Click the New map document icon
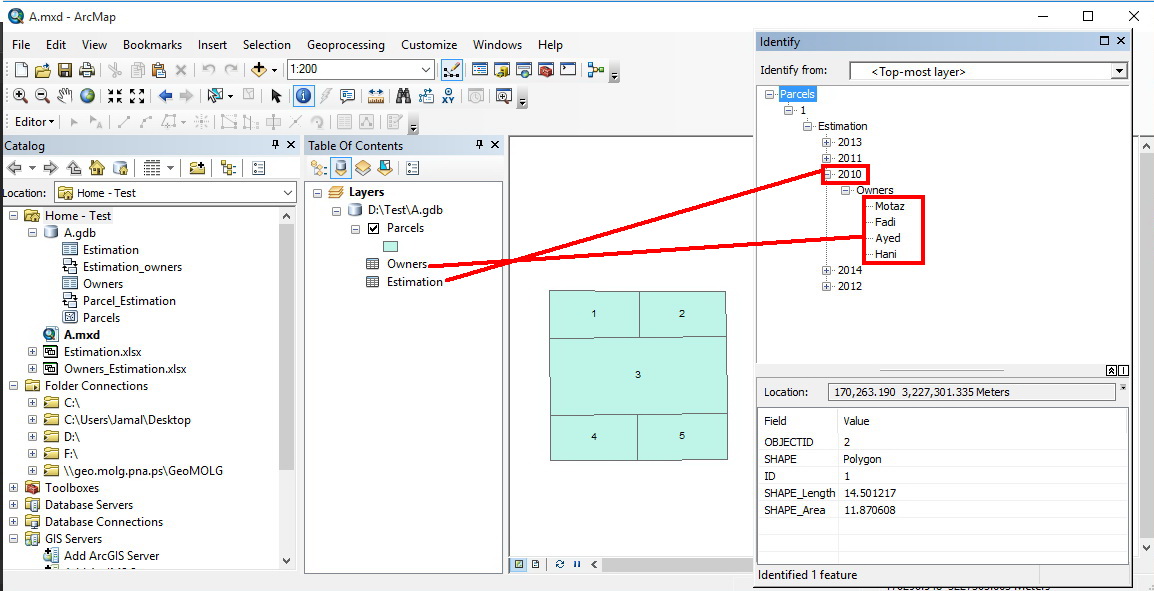Image resolution: width=1154 pixels, height=591 pixels. (x=21, y=71)
